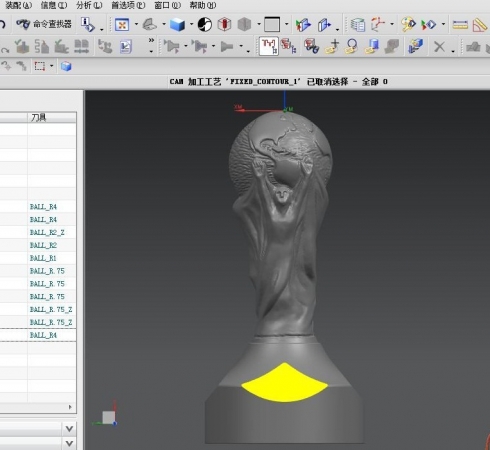Click the view triad cube in the viewport
490x450 pixels.
109,417
